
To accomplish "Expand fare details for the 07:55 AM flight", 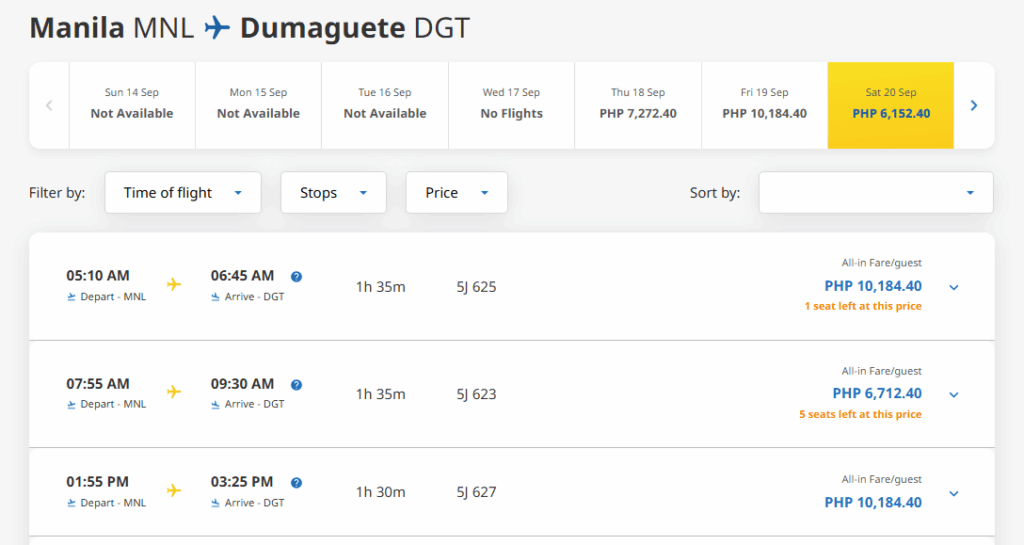I will point(954,395).
